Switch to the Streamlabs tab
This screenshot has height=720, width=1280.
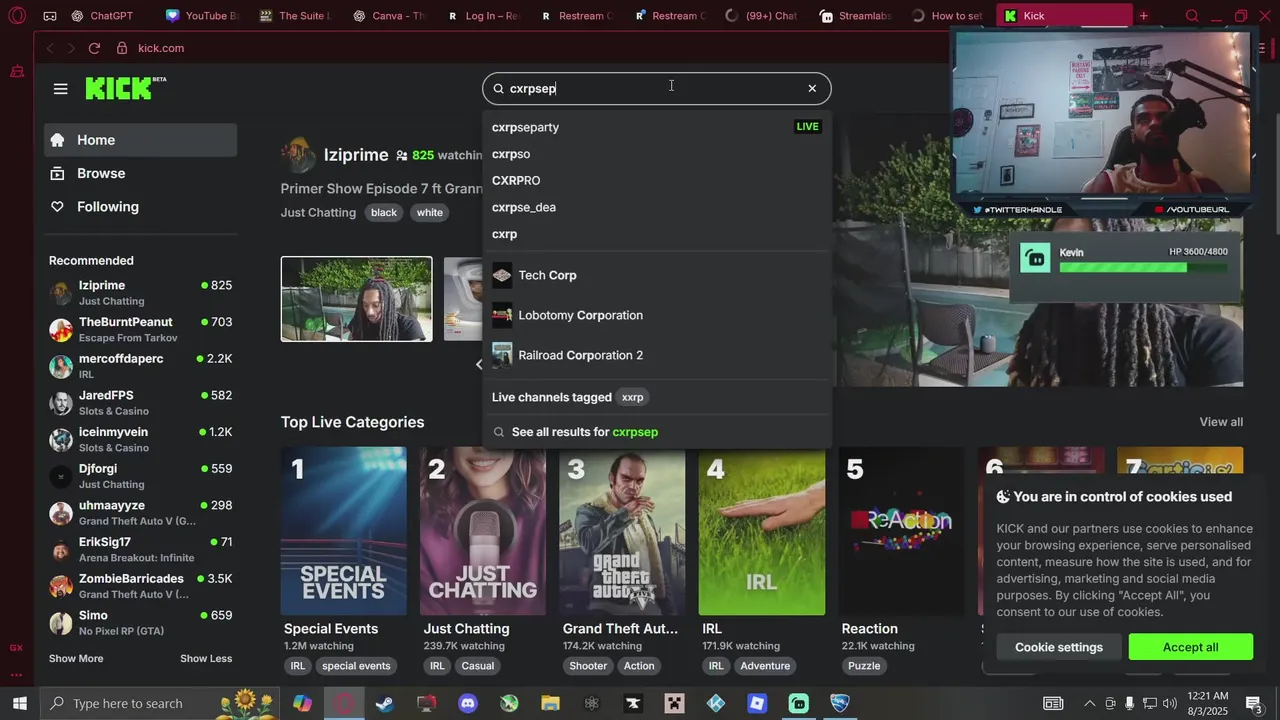click(854, 16)
